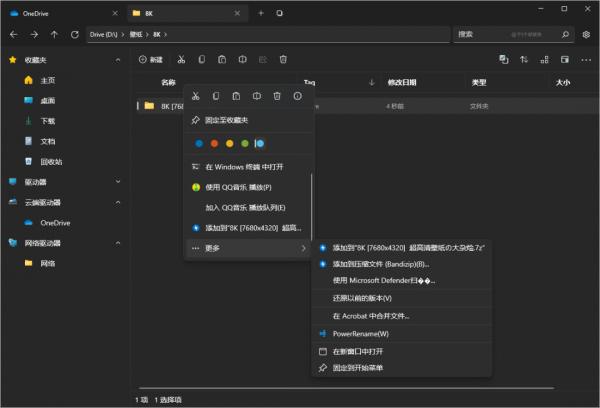Click the toolbar delete trash icon

tap(283, 59)
